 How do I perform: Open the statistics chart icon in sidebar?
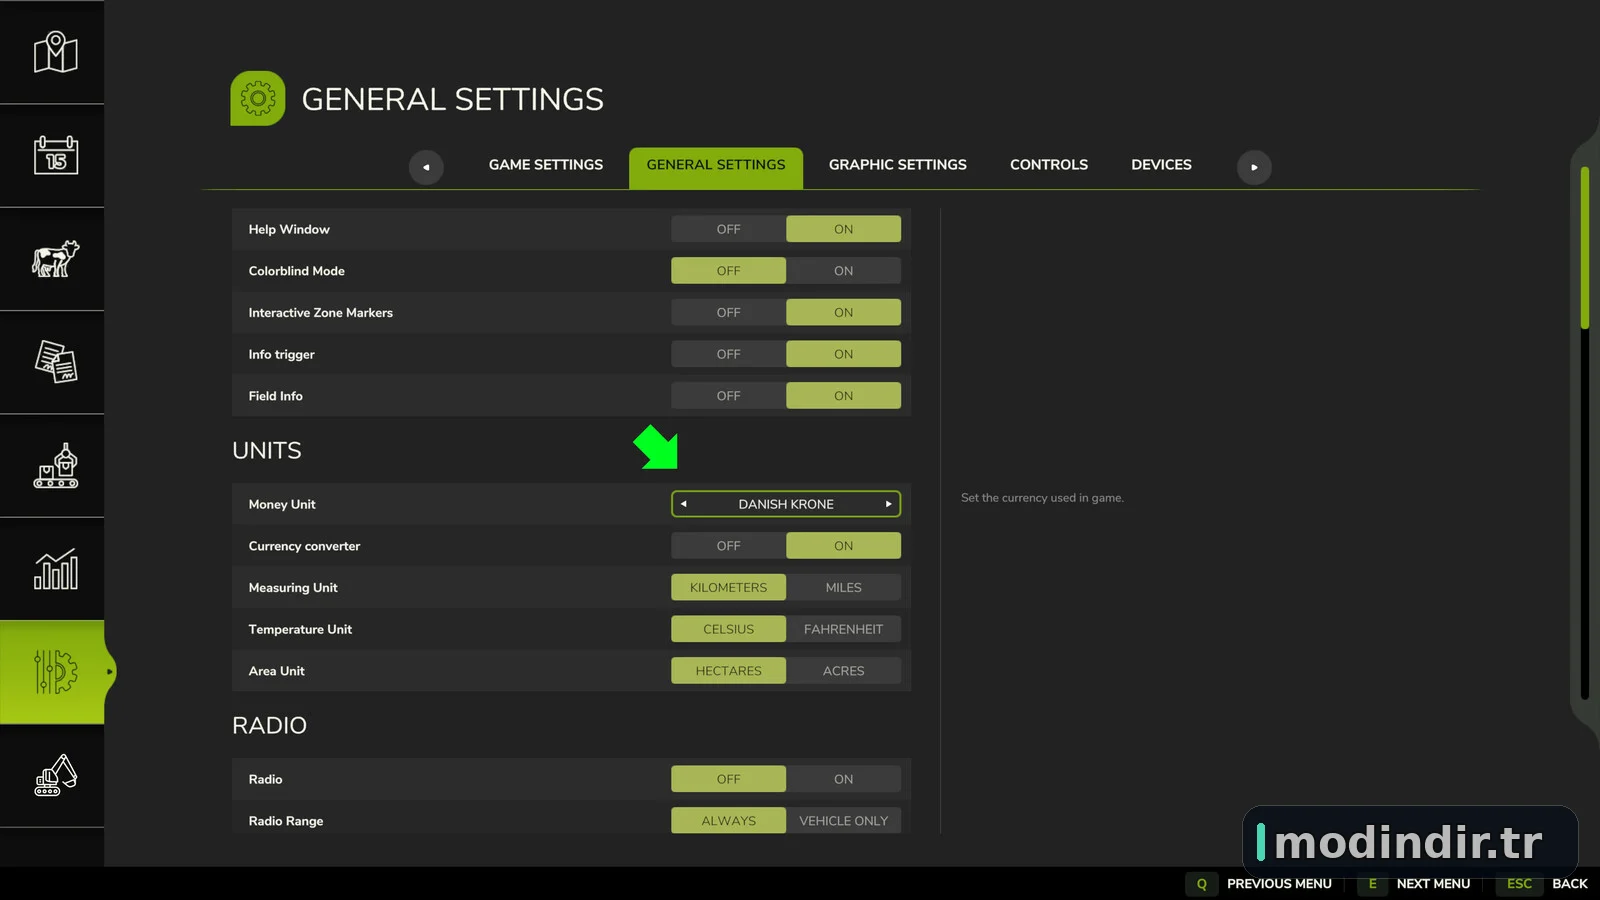pos(55,569)
